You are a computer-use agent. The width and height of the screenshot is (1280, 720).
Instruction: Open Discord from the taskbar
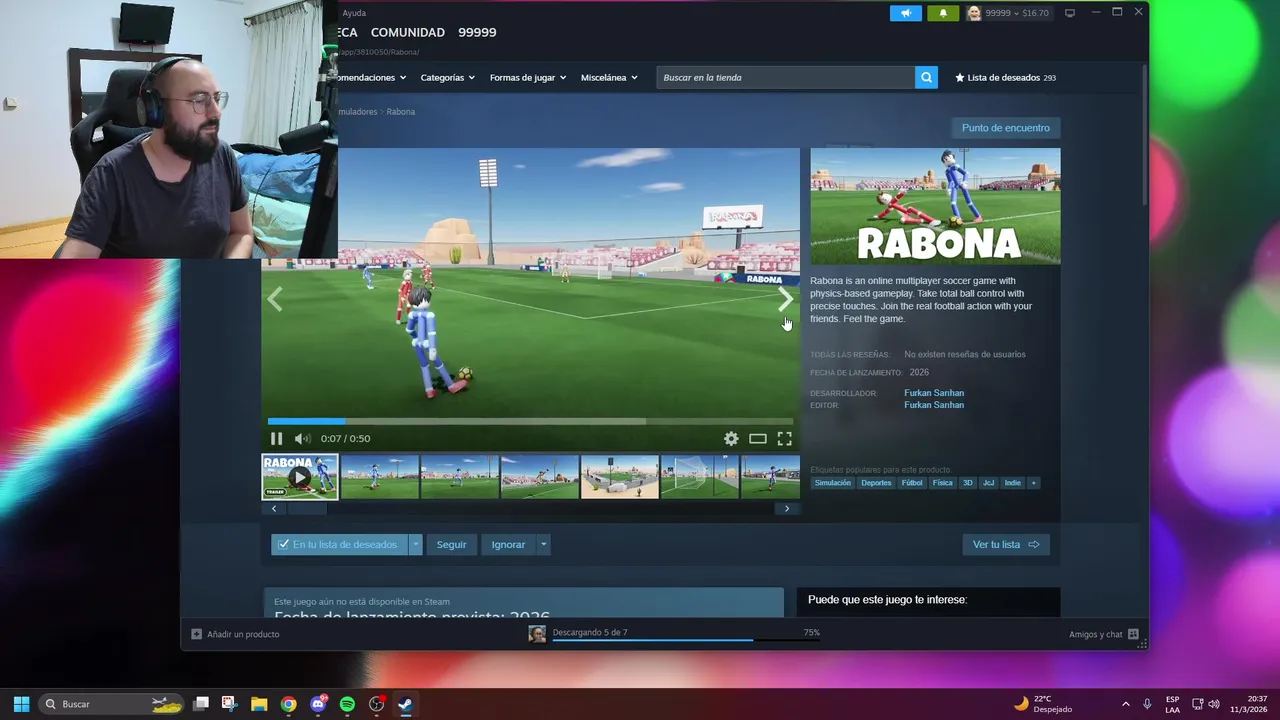pos(318,704)
